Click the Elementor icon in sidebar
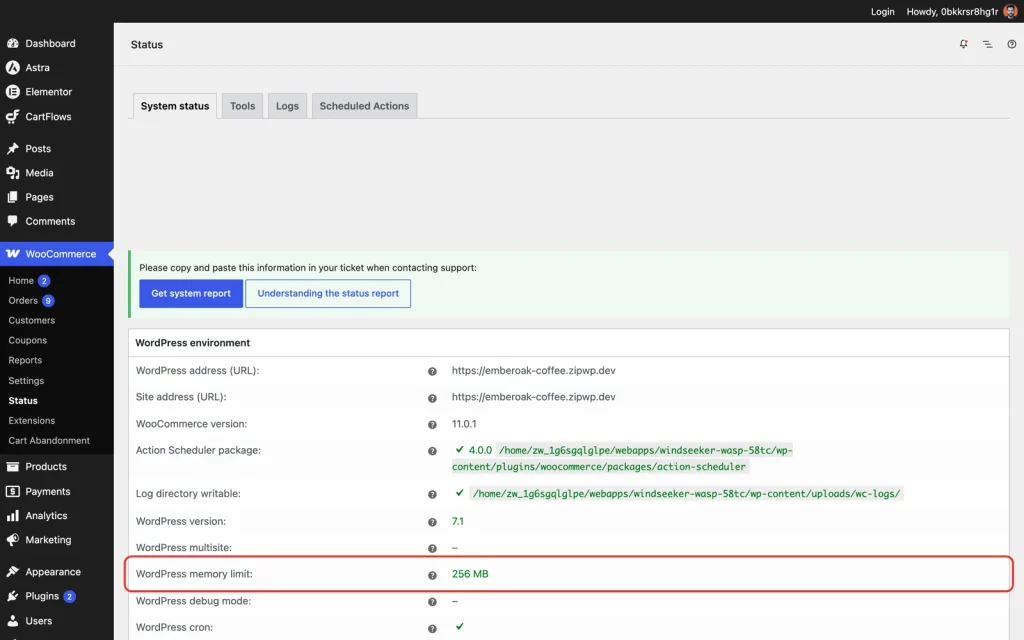The width and height of the screenshot is (1024, 640). 12,92
